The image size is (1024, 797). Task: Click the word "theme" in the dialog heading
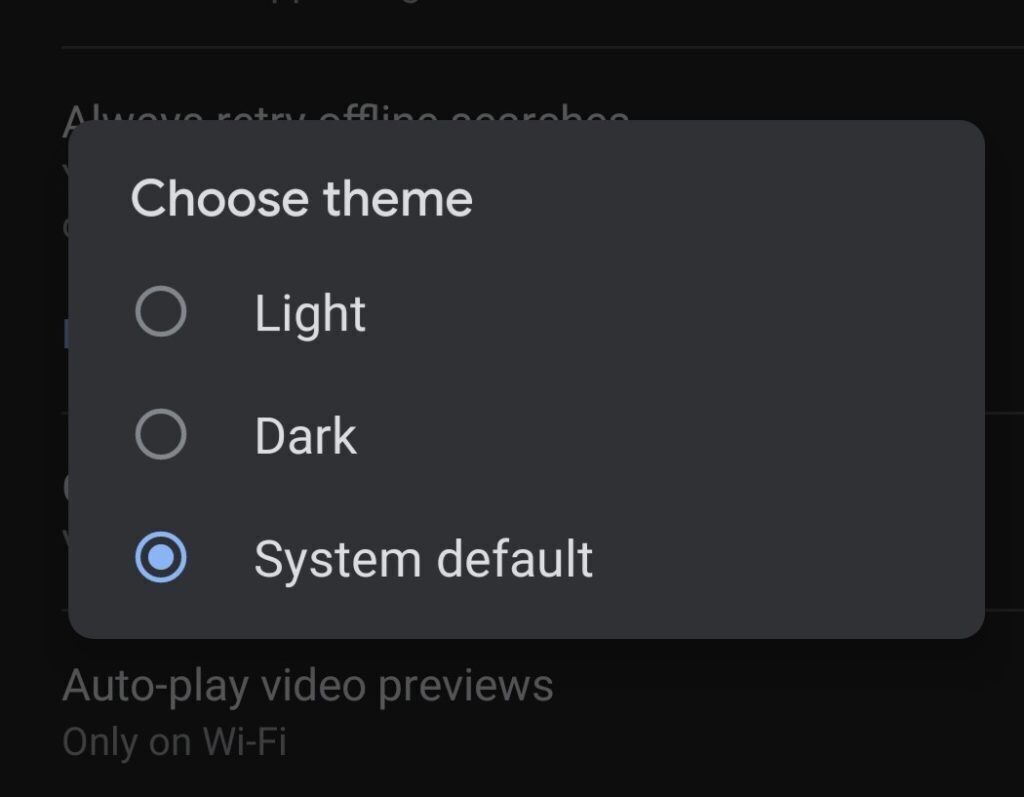[398, 198]
